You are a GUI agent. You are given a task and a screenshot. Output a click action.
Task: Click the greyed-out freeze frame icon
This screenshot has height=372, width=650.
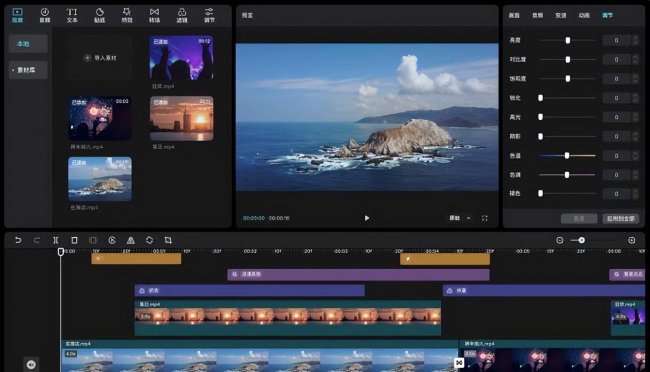click(93, 240)
